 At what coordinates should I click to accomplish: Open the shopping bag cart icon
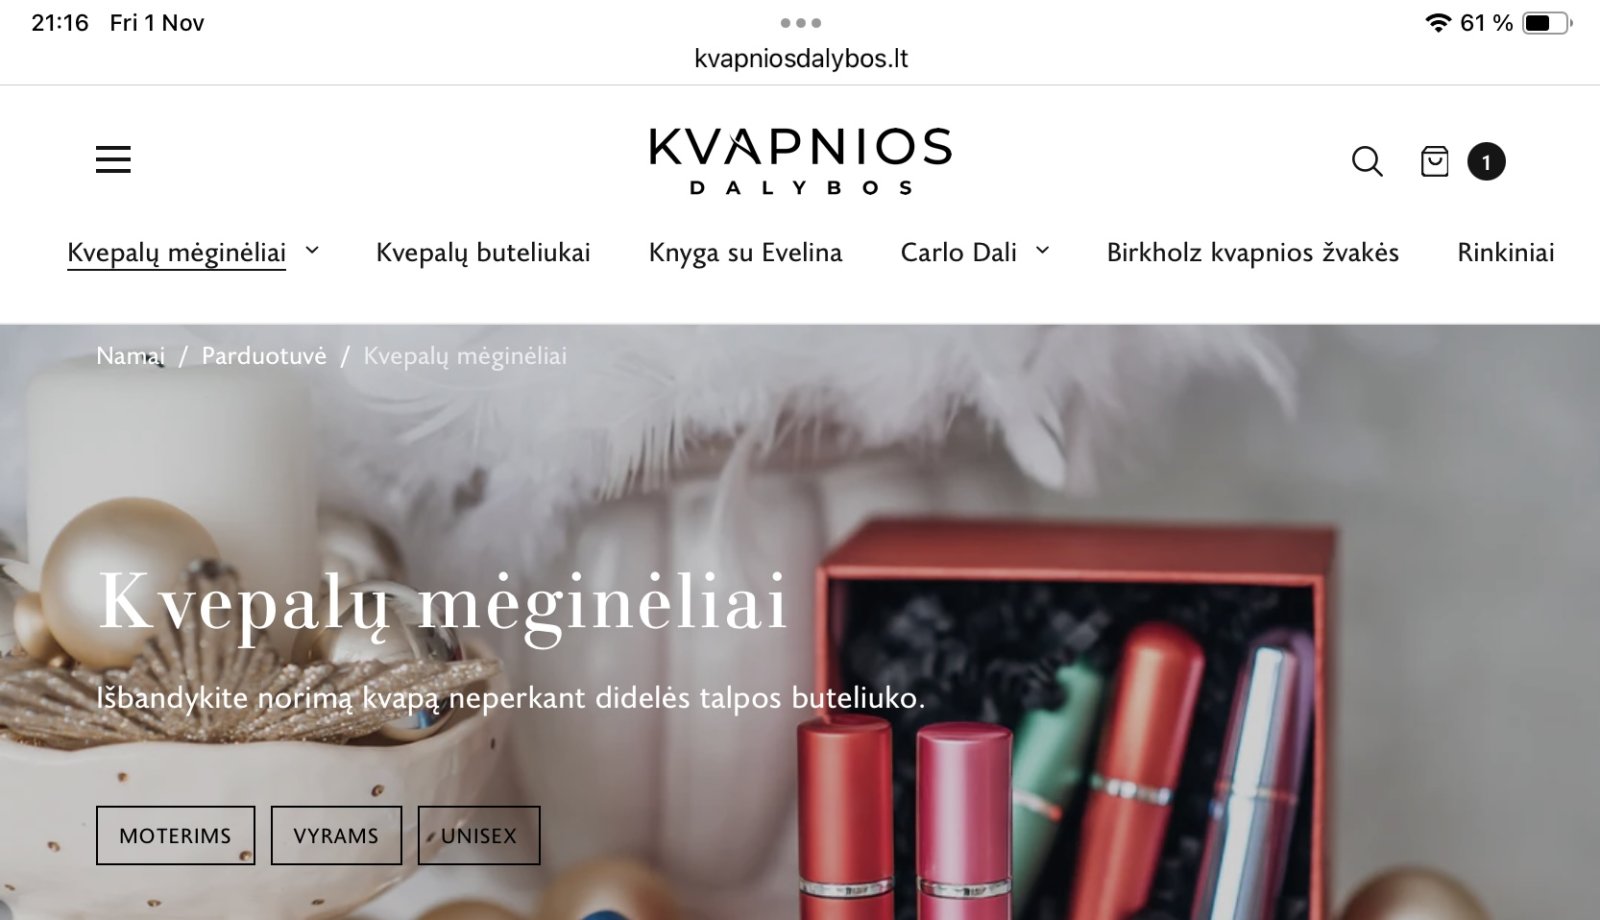pyautogui.click(x=1435, y=161)
